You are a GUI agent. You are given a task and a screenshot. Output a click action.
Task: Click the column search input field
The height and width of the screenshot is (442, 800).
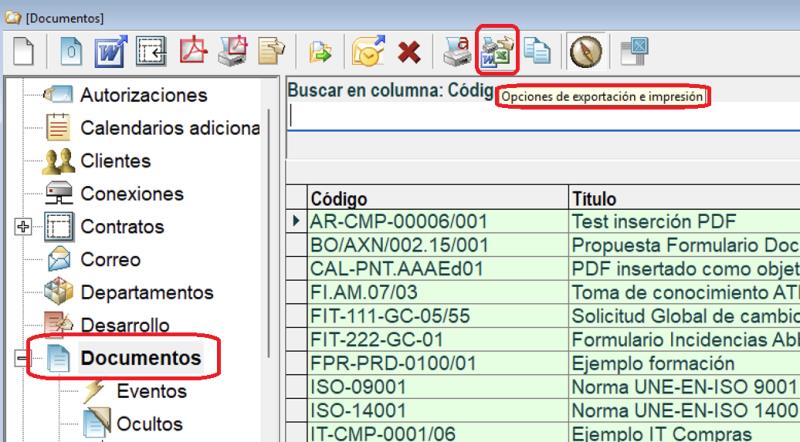(540, 116)
